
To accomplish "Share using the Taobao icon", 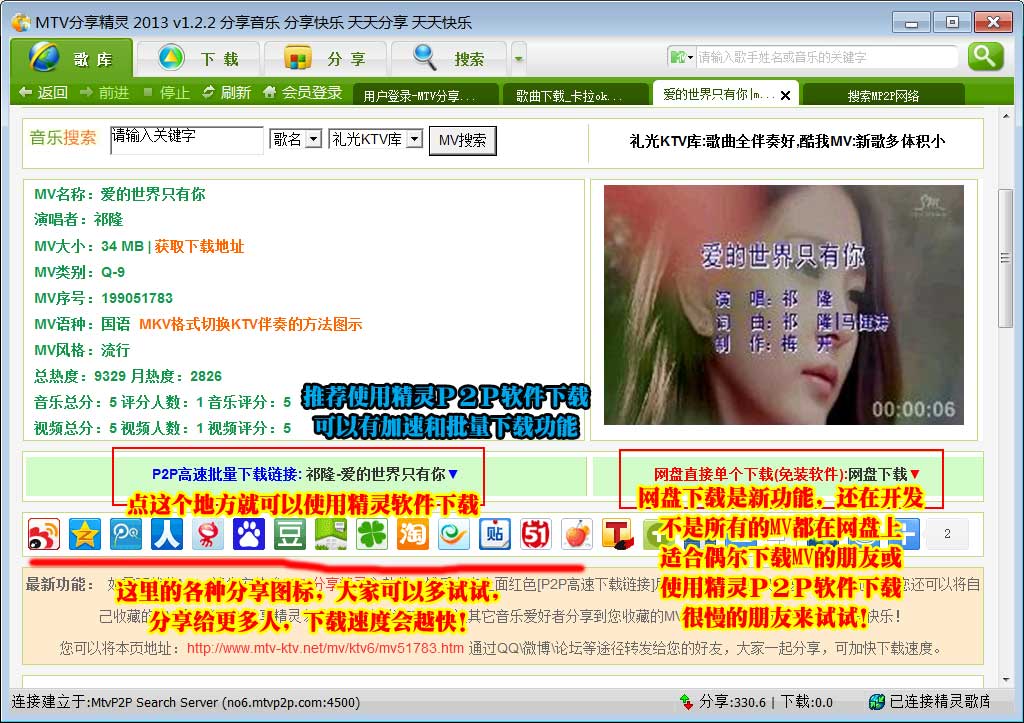I will (412, 534).
